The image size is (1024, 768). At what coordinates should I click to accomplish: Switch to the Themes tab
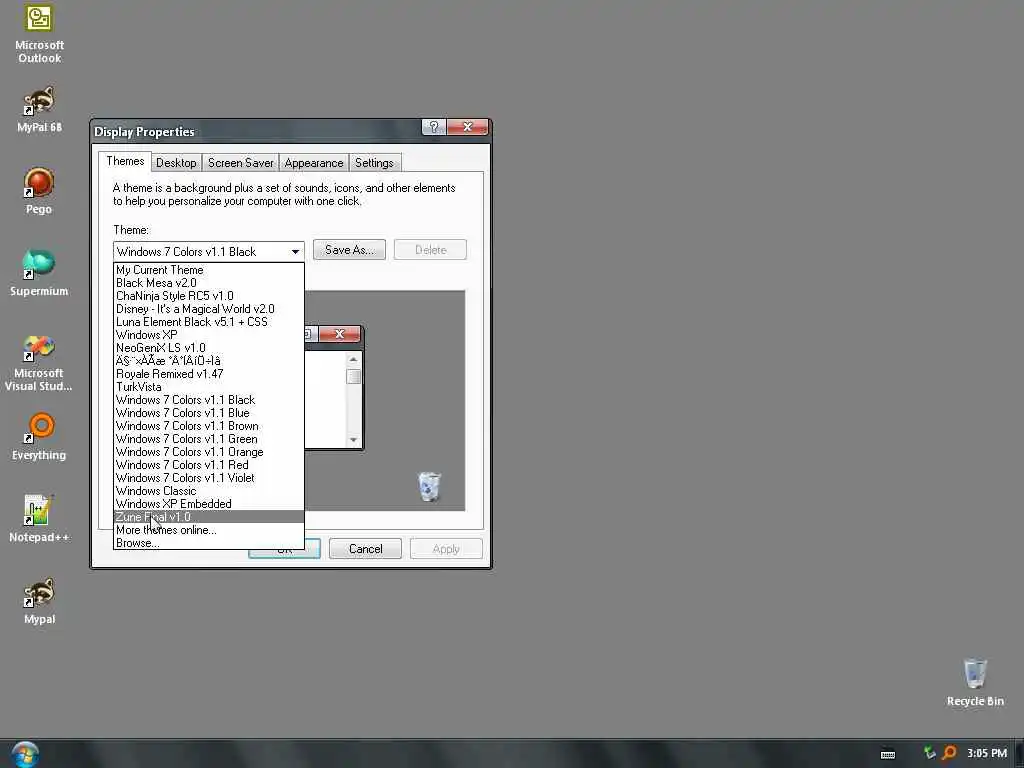pyautogui.click(x=125, y=161)
